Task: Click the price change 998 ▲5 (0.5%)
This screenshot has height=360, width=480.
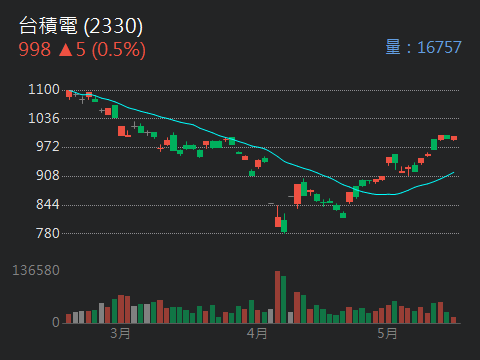Action: pos(82,50)
